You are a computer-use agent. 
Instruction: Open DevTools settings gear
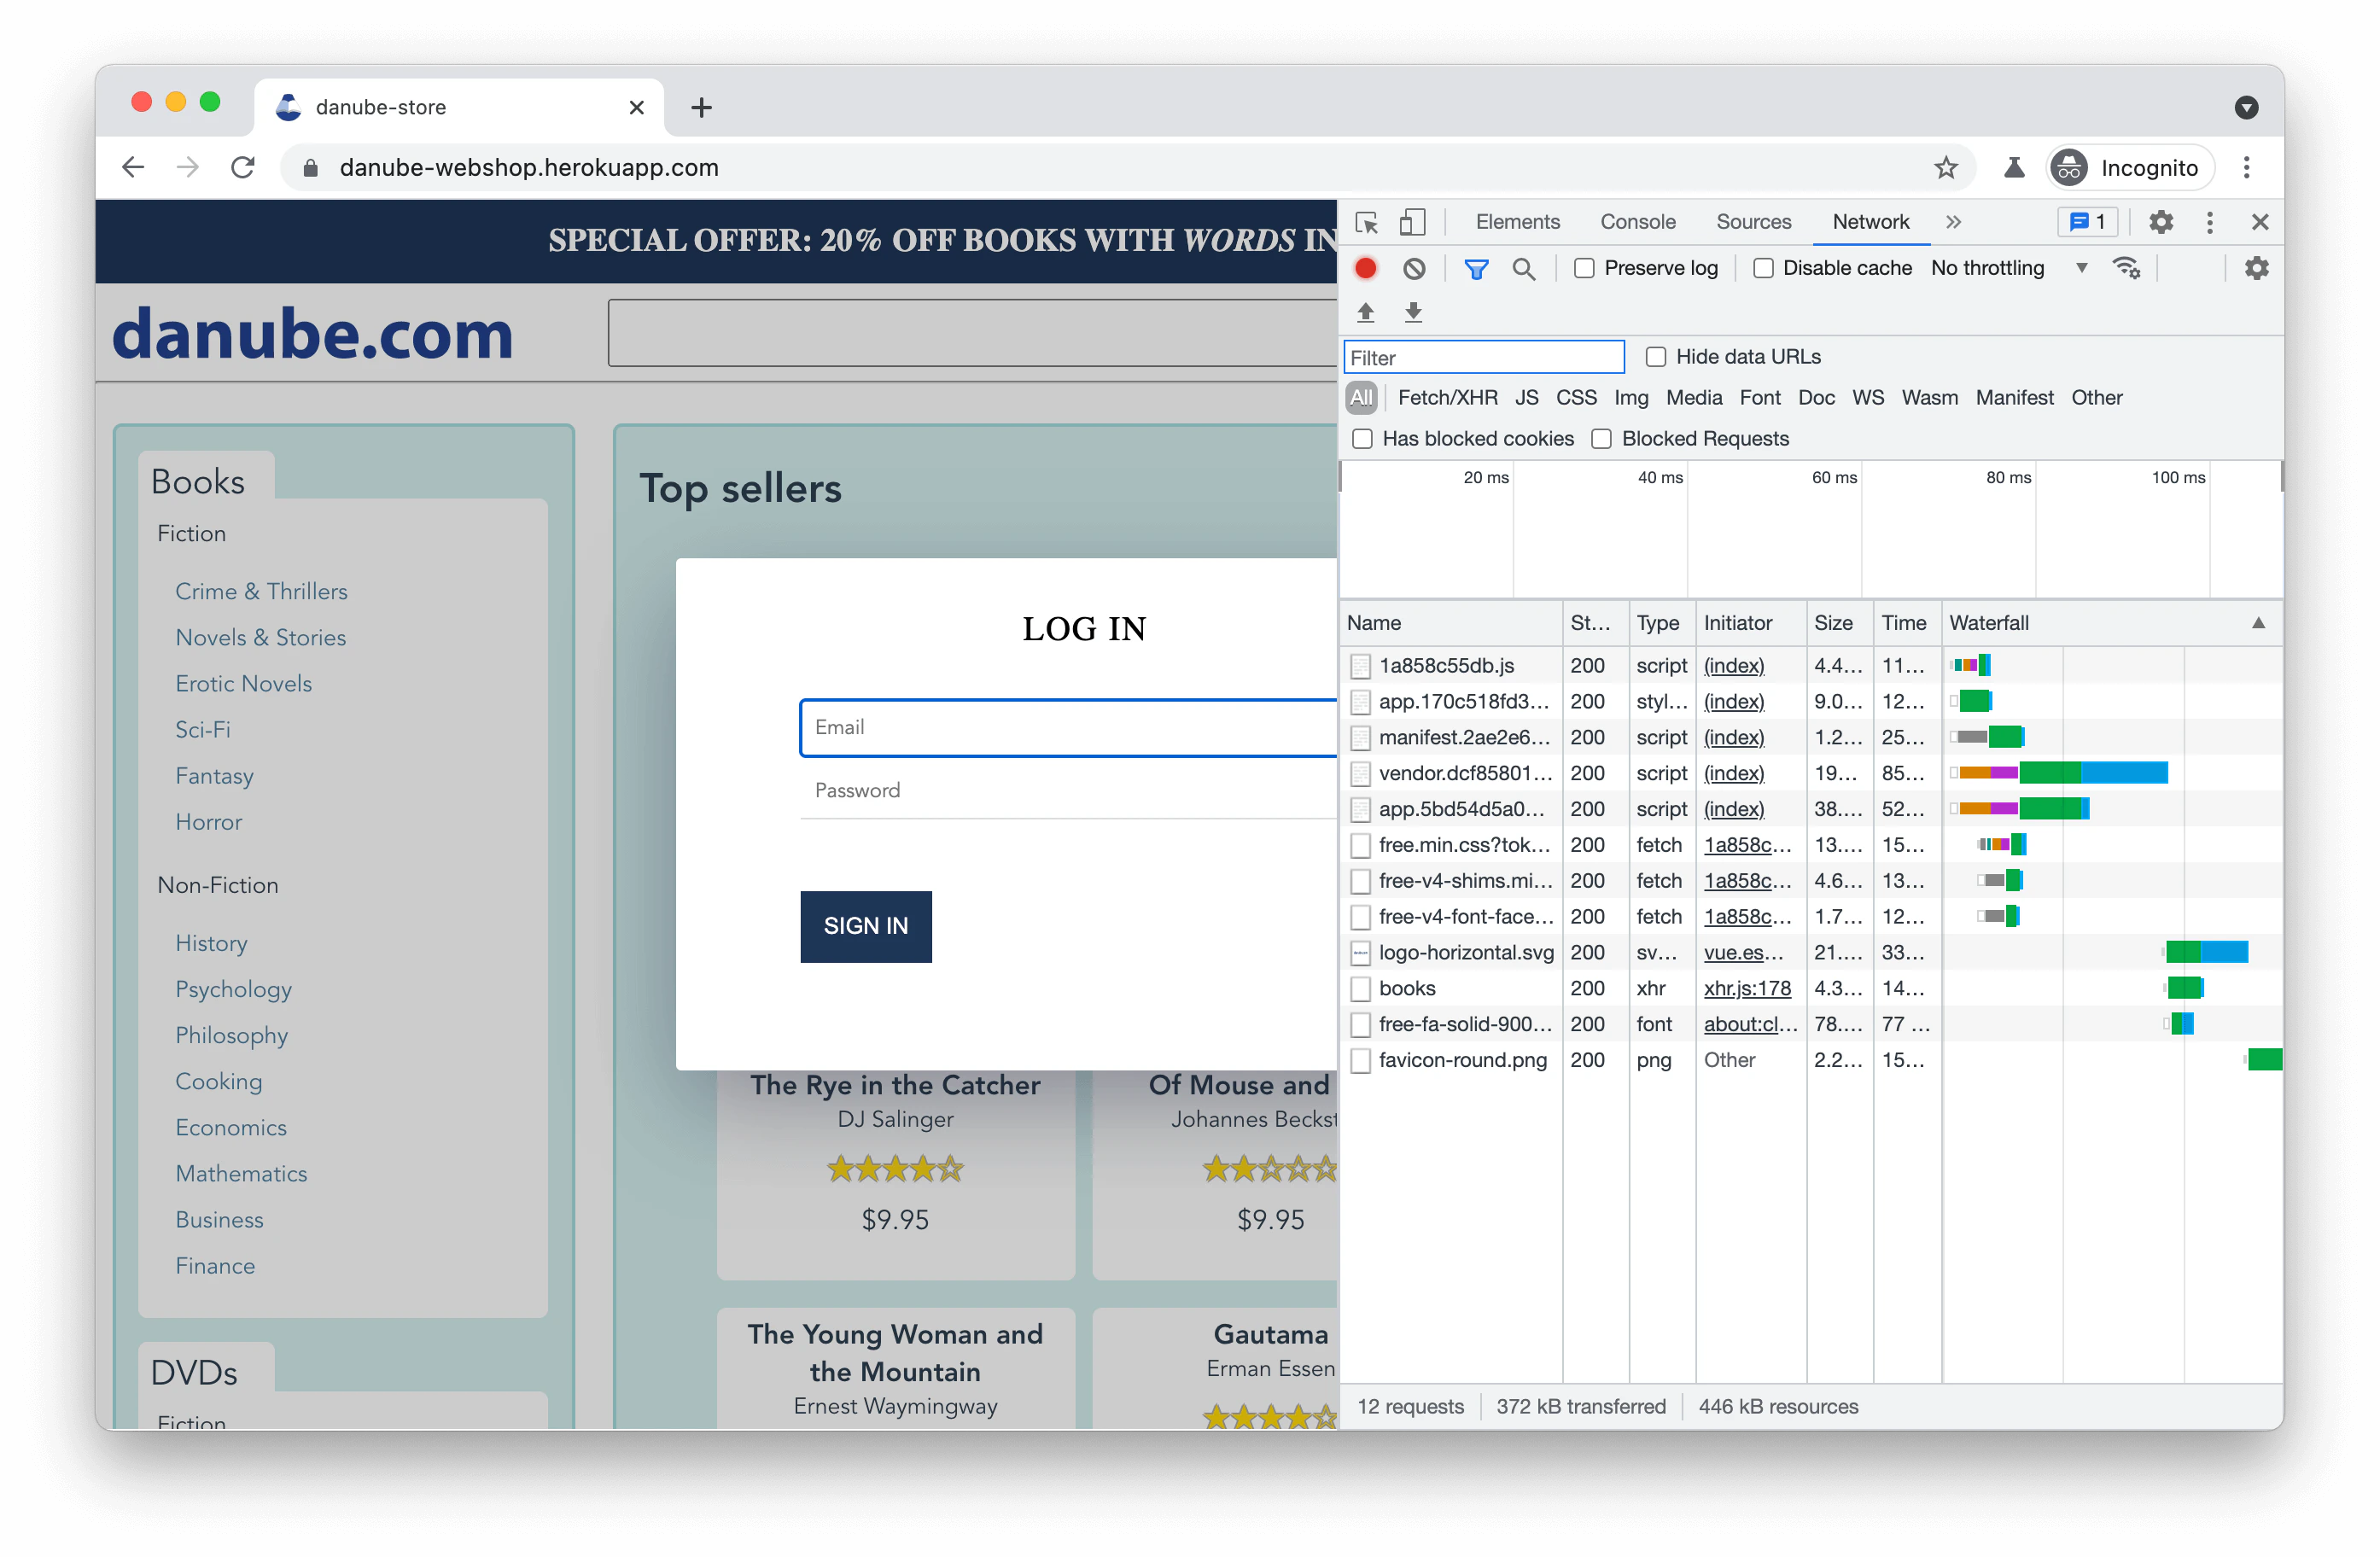2161,222
